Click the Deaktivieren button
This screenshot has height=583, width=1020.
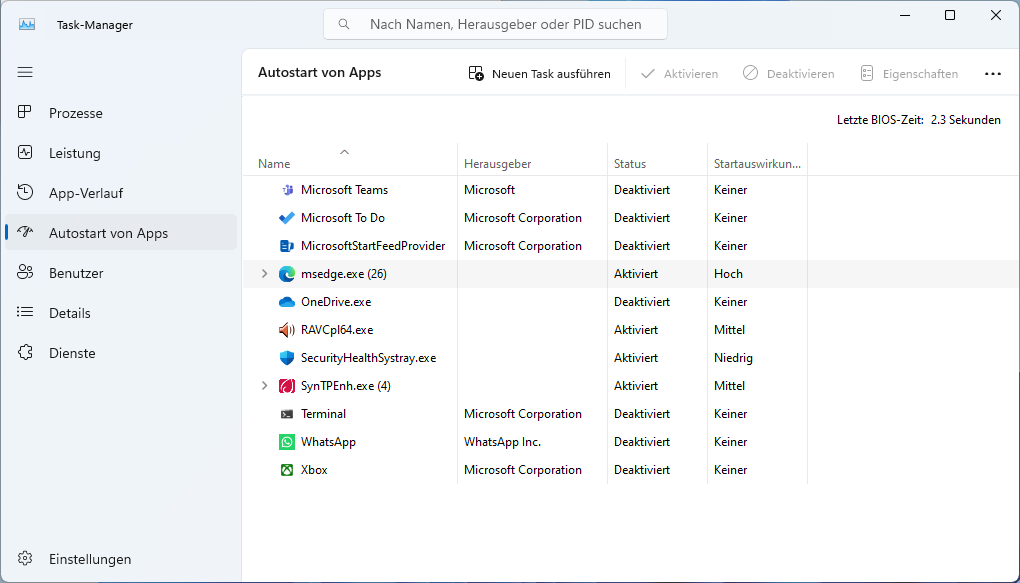(788, 74)
